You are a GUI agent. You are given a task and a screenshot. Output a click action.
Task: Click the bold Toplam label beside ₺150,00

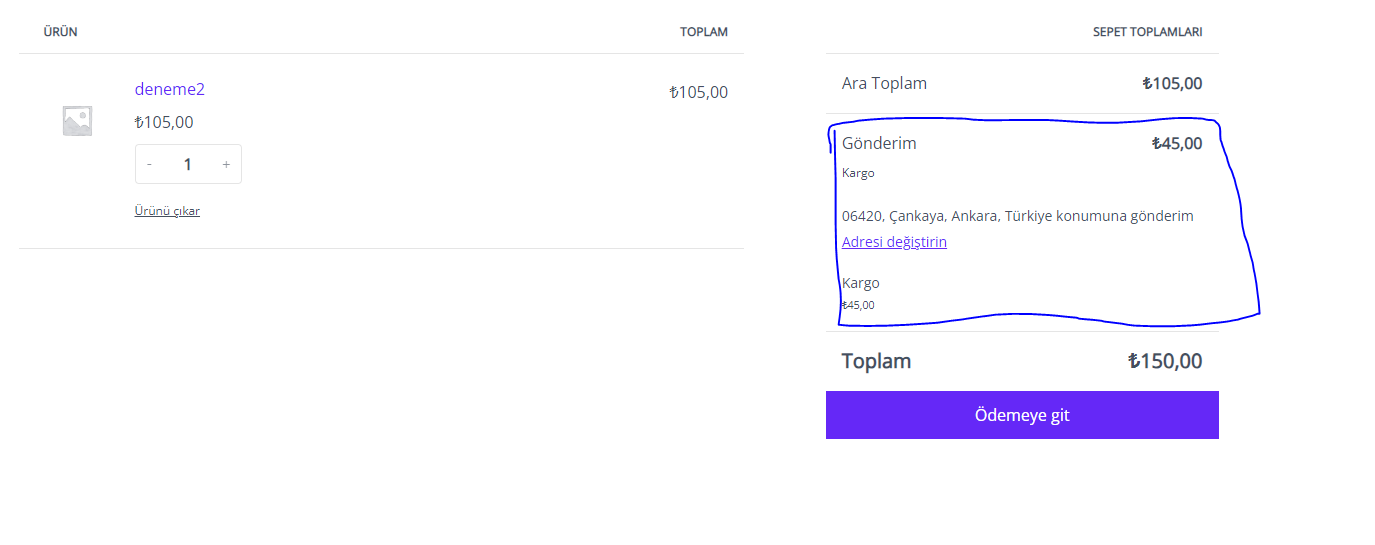[x=876, y=361]
